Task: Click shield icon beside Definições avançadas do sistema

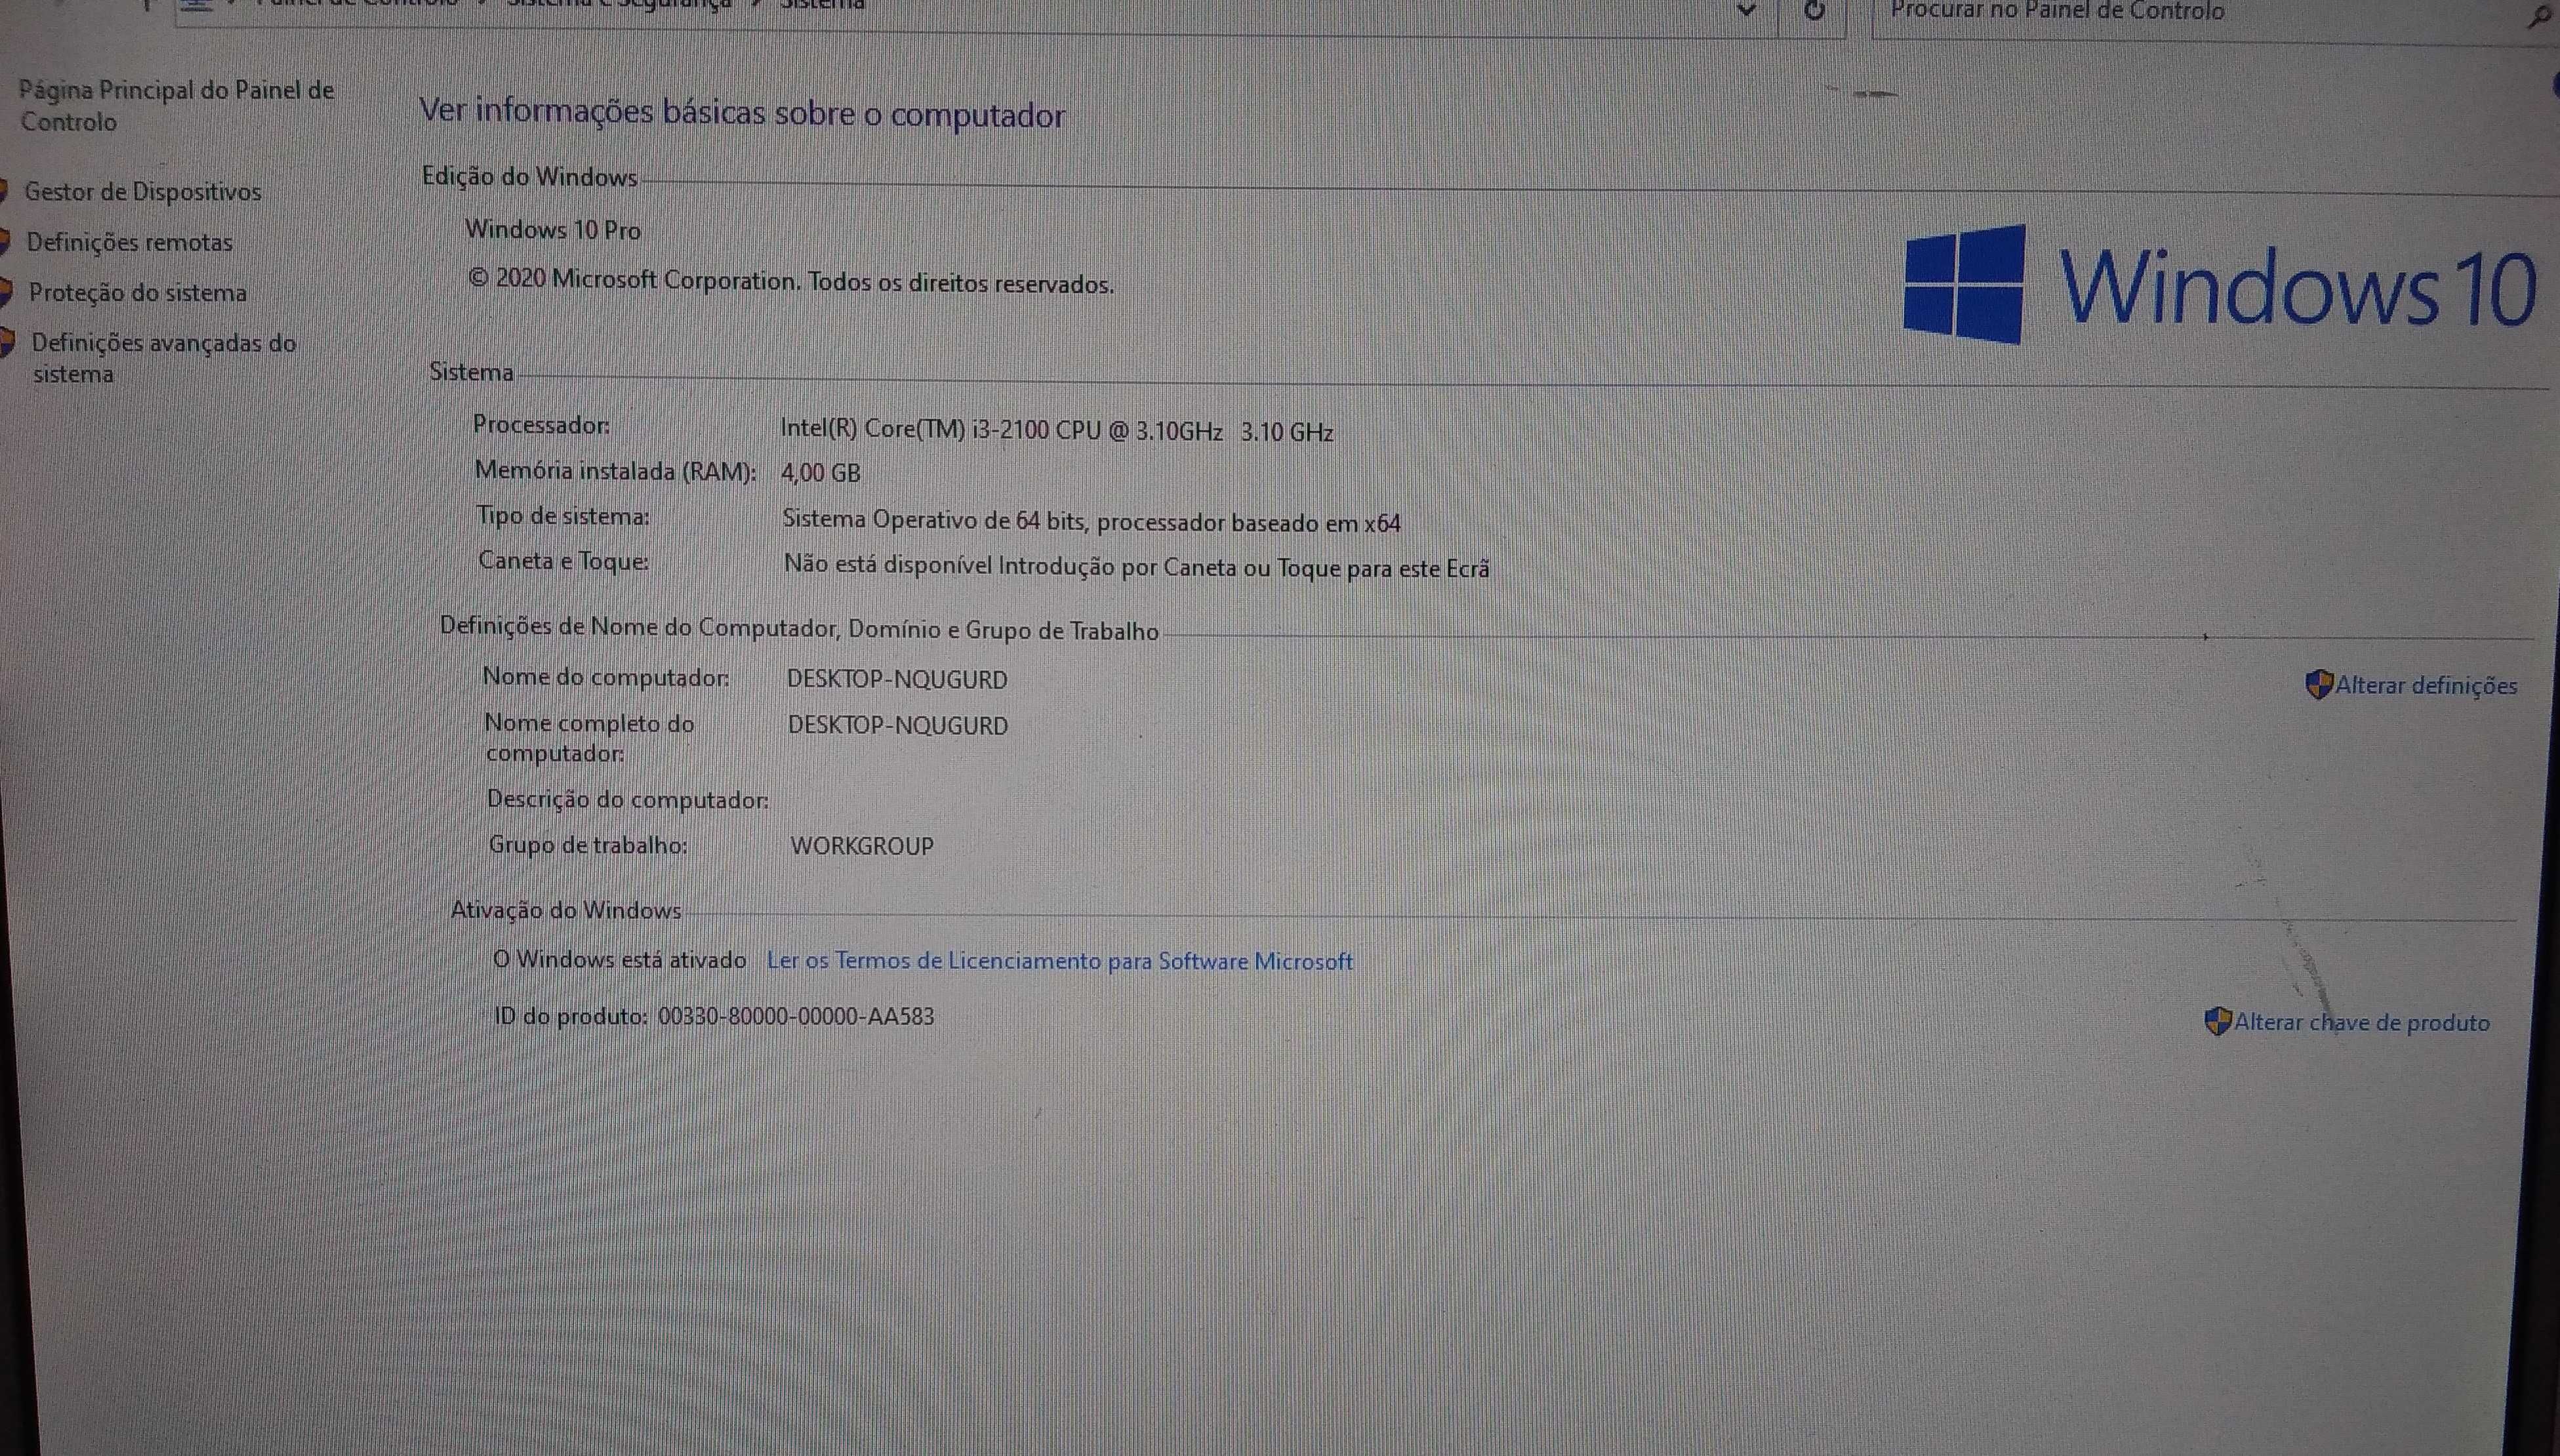Action: [x=7, y=342]
